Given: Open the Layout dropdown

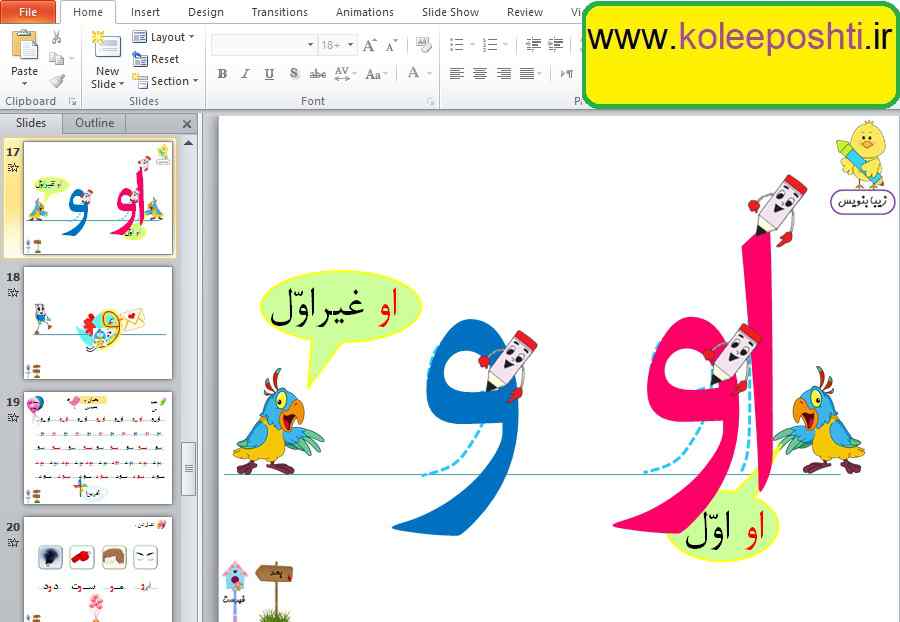Looking at the screenshot, I should [x=164, y=37].
